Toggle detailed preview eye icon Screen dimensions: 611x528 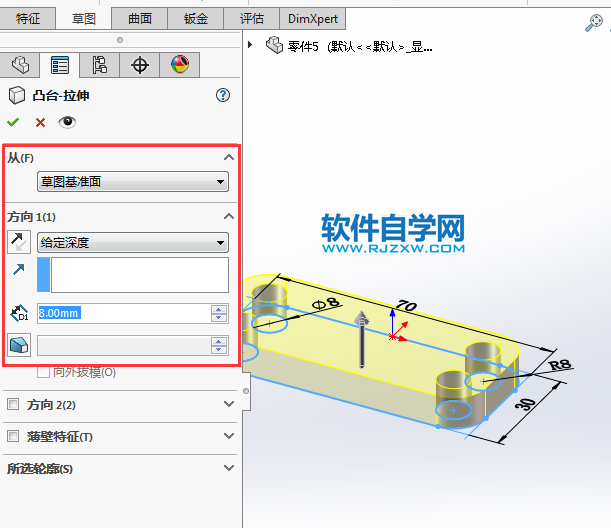(67, 122)
